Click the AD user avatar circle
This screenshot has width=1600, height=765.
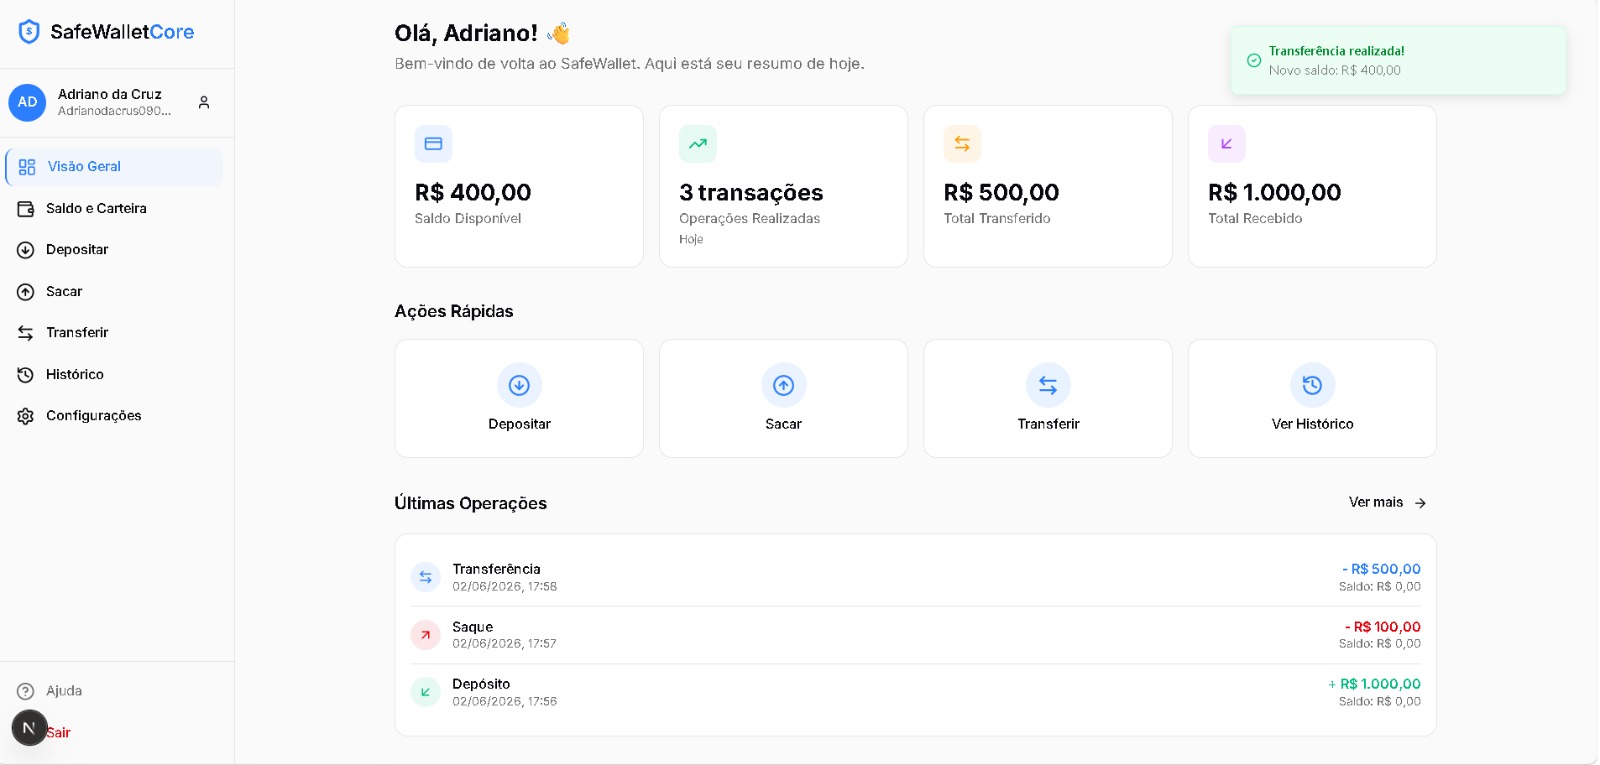(x=27, y=102)
